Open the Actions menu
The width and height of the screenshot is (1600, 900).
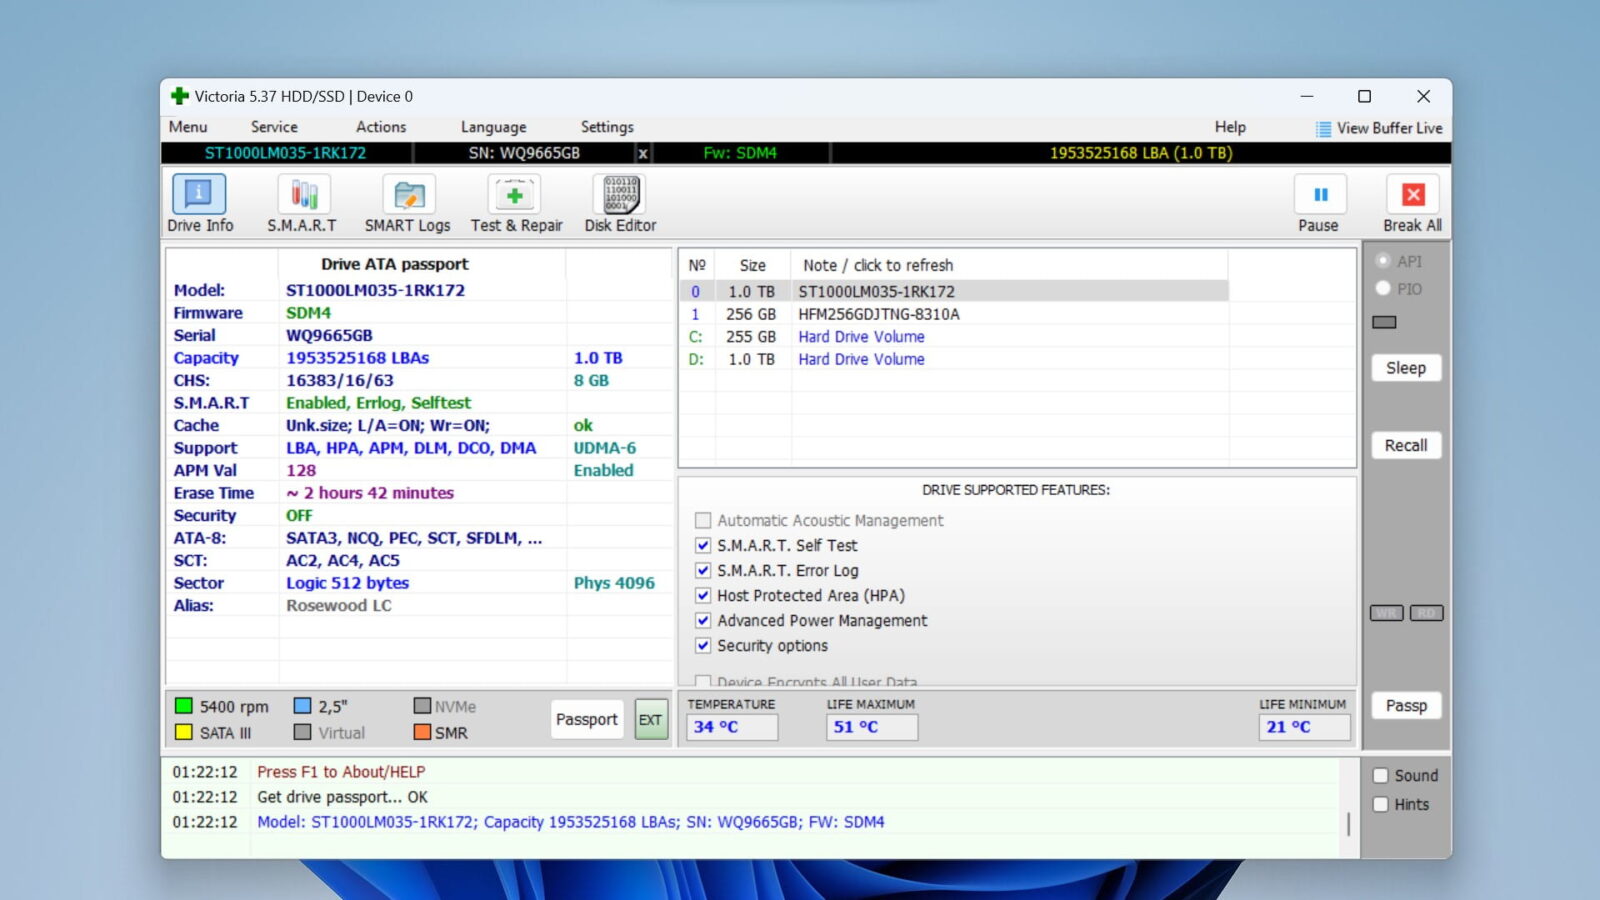point(380,127)
